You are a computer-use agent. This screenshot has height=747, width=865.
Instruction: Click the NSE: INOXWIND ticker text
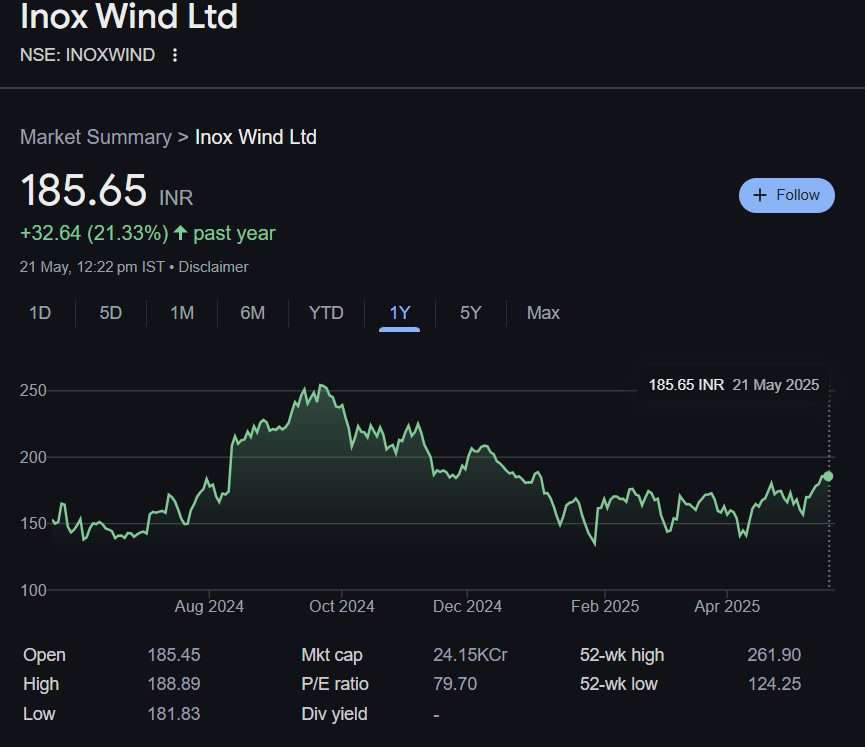click(x=87, y=55)
